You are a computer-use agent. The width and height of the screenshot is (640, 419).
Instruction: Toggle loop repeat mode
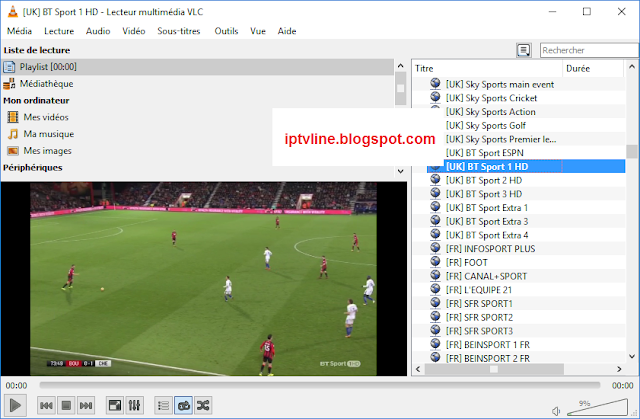tap(183, 406)
